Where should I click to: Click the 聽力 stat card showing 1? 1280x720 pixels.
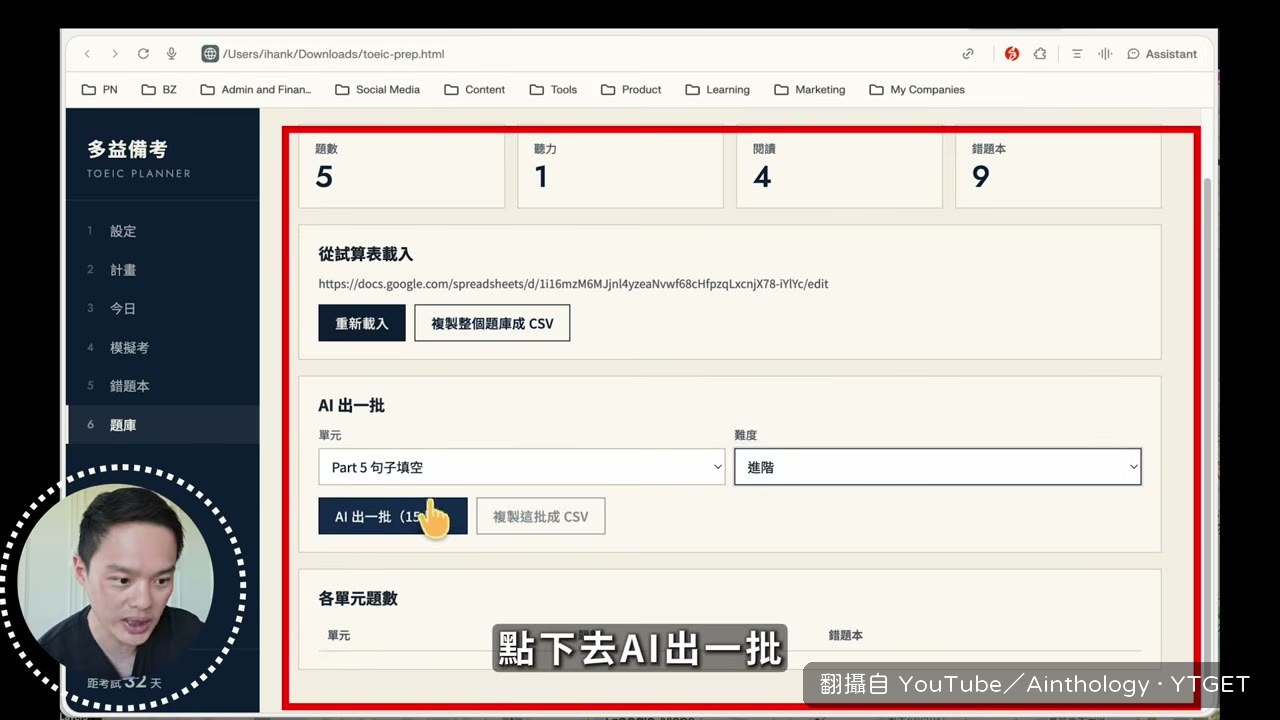coord(620,170)
